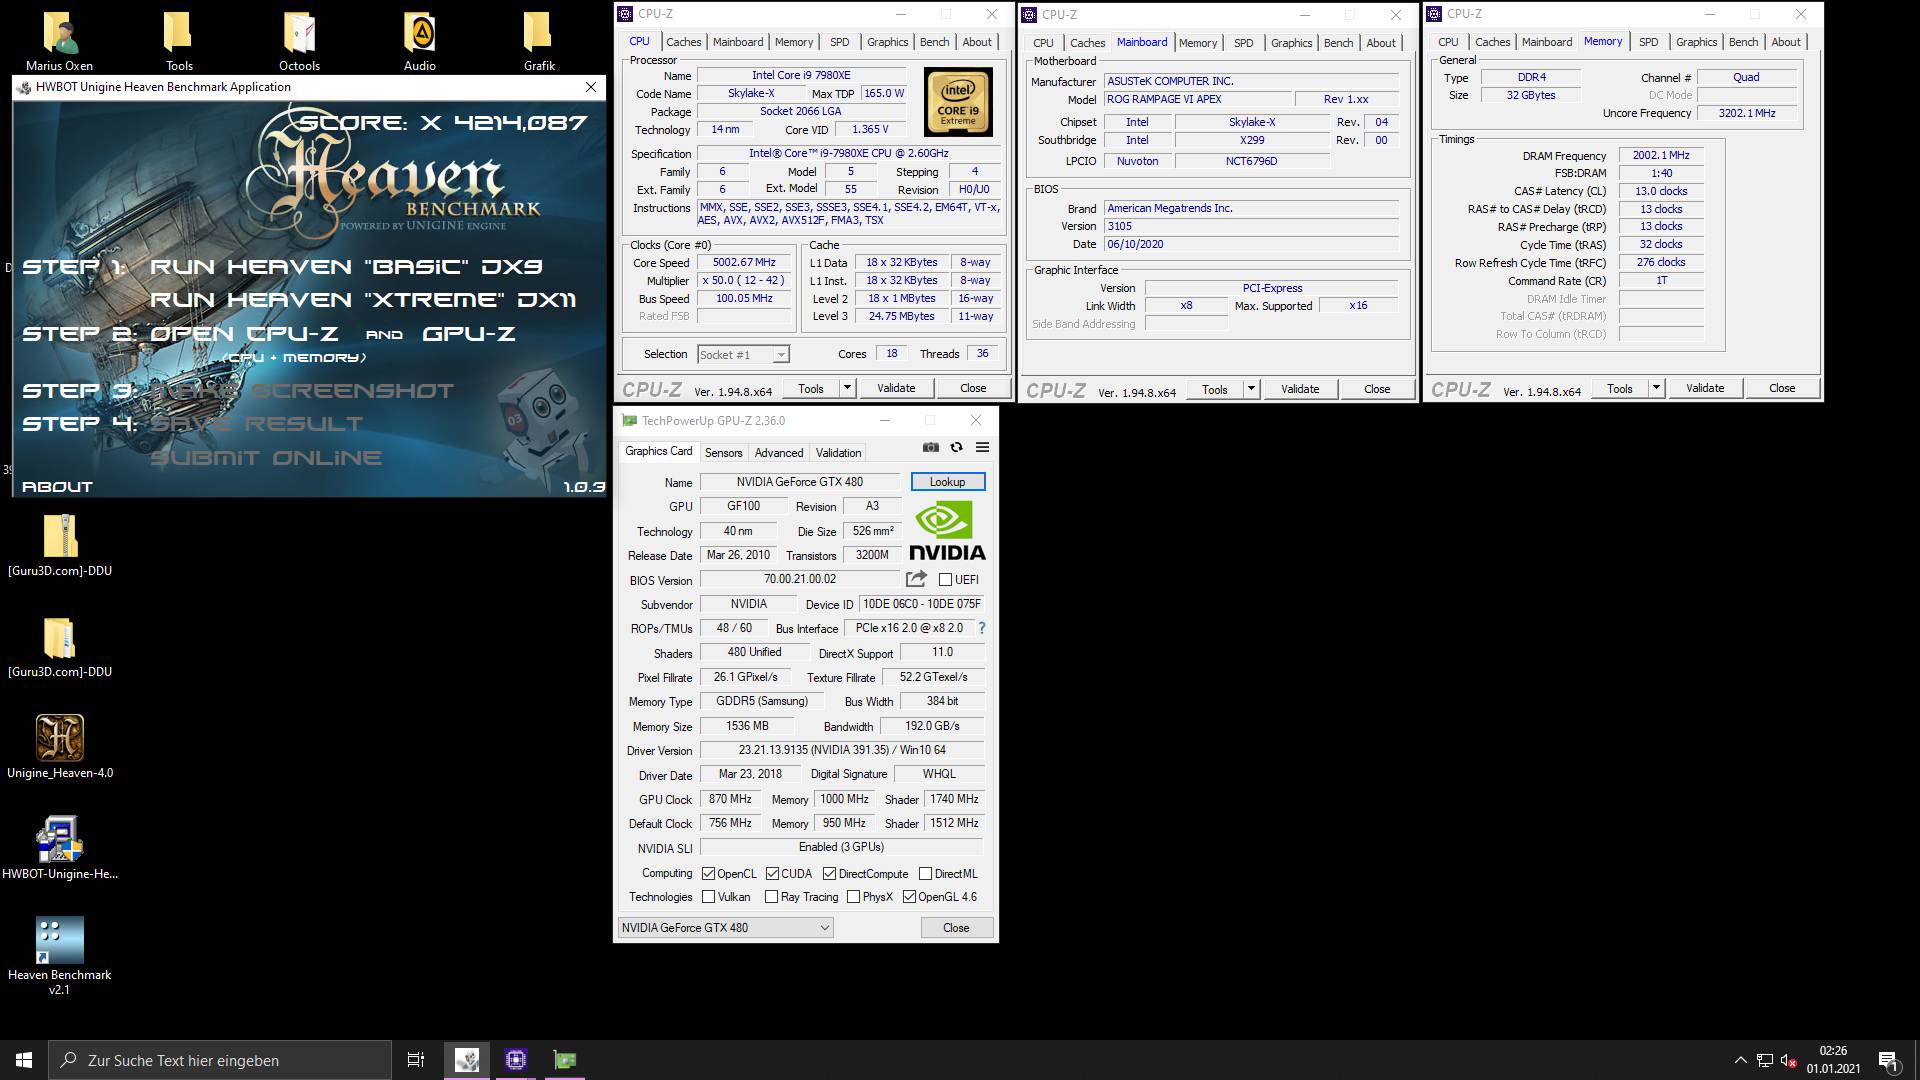Viewport: 1920px width, 1080px height.
Task: Show hidden tray icons chevron
Action: (1740, 1060)
